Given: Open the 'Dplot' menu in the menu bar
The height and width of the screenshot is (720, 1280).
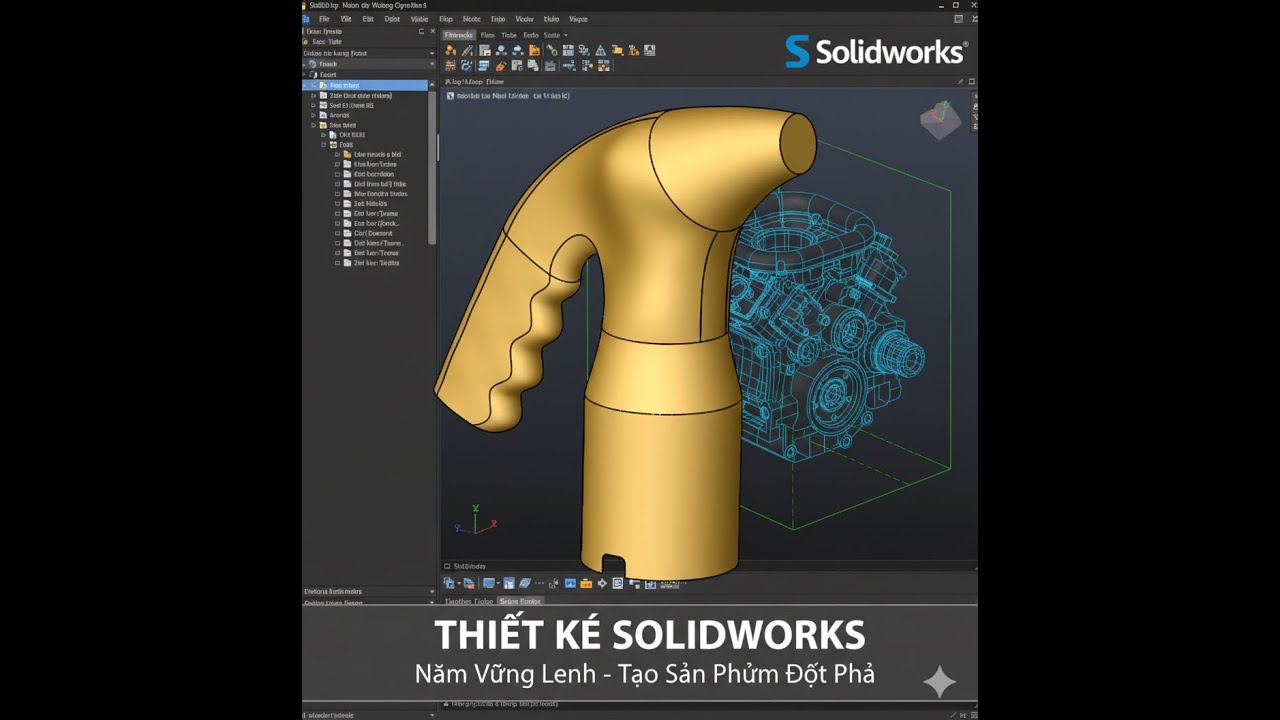Looking at the screenshot, I should (392, 19).
